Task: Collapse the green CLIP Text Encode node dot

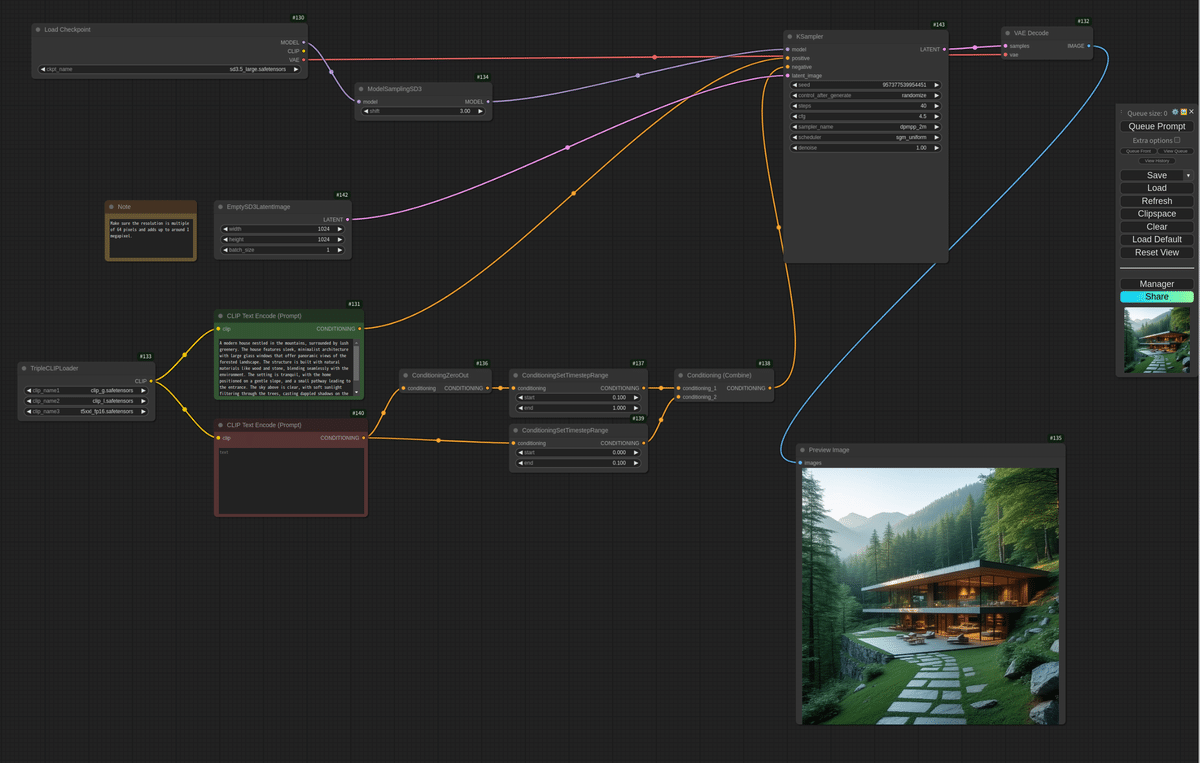Action: pos(221,315)
